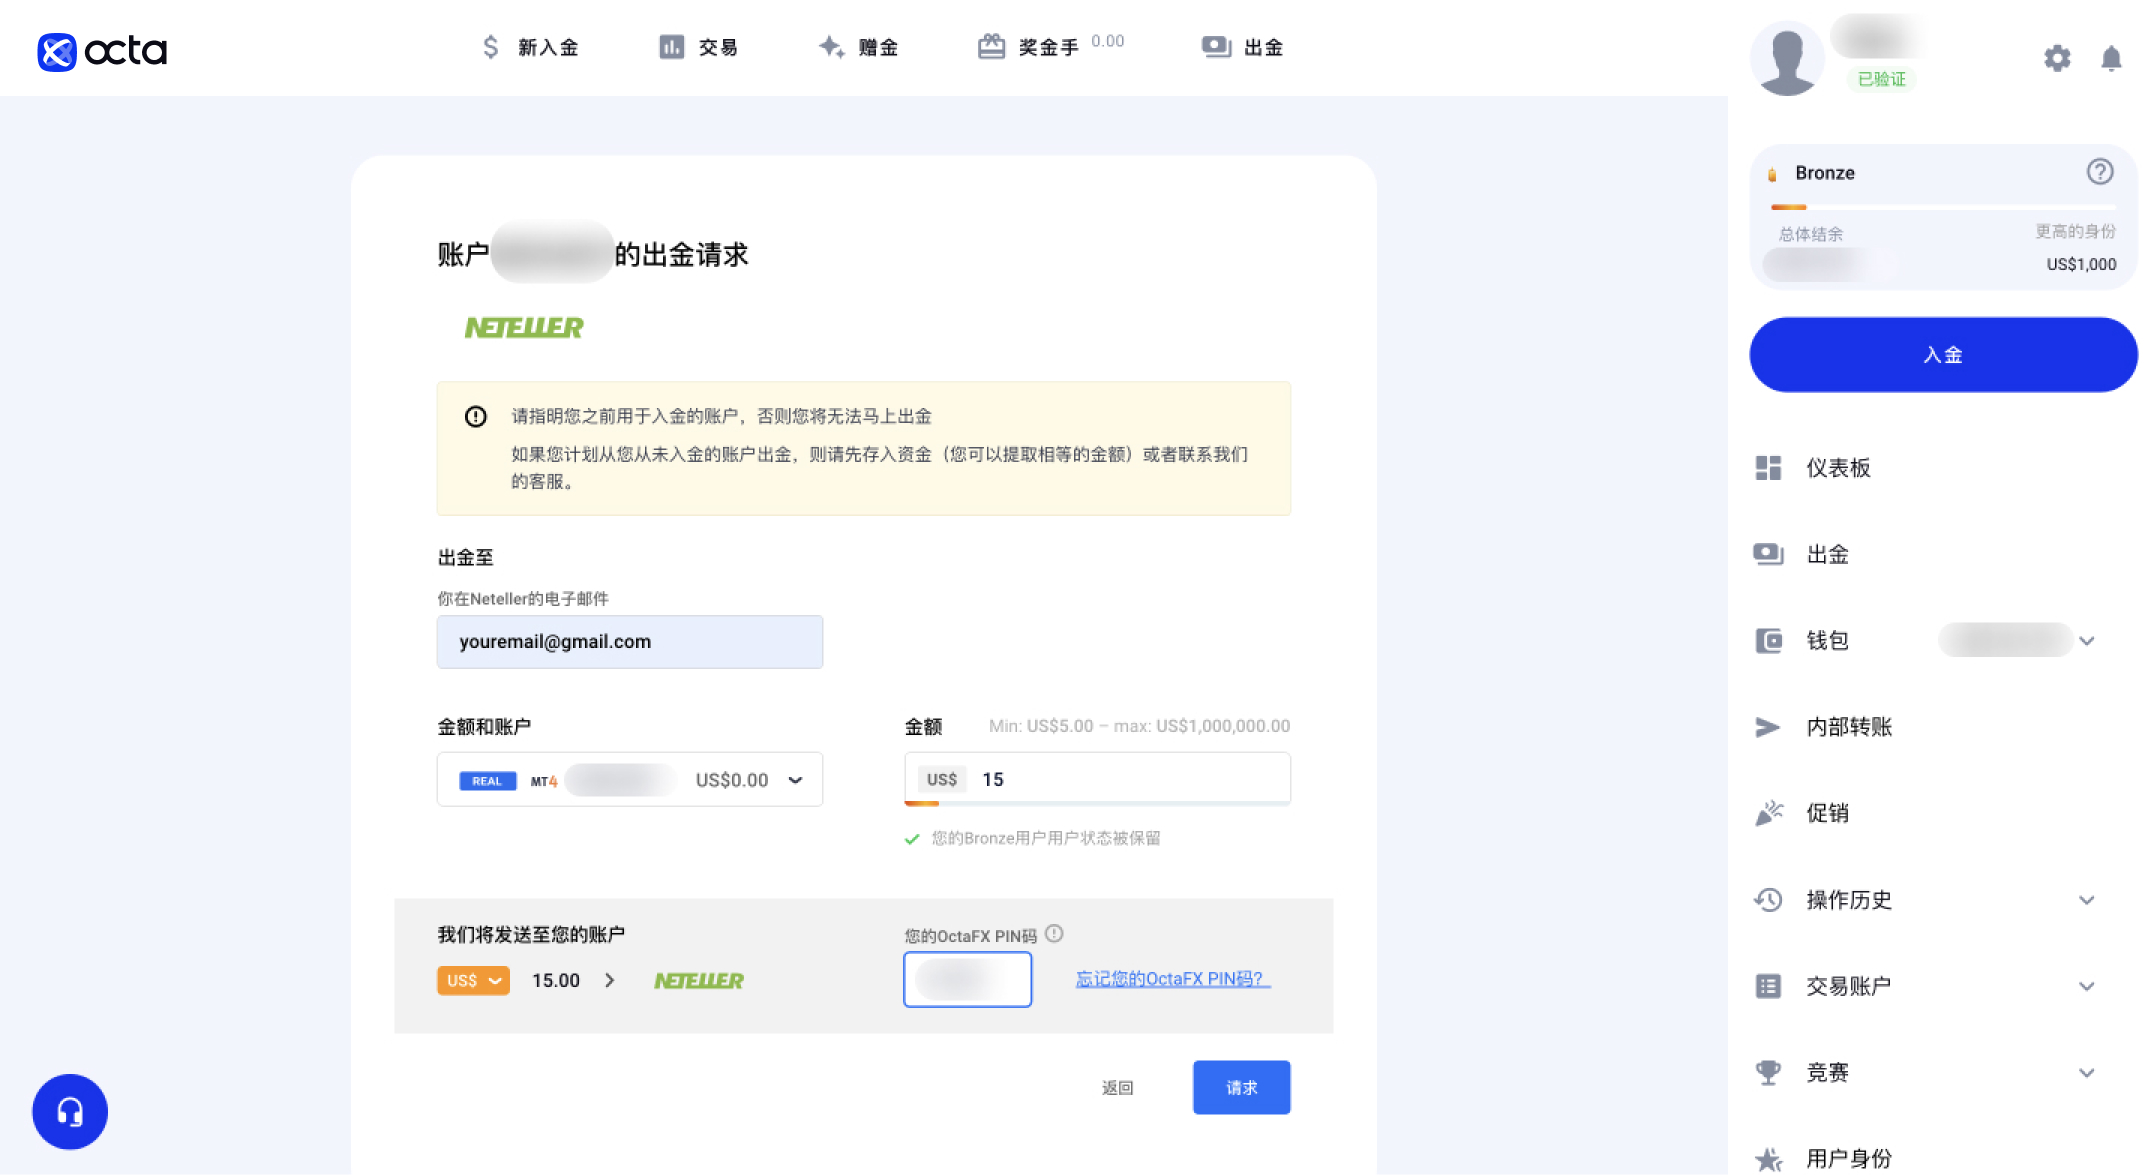Viewport: 2144px width, 1175px height.
Task: Click the trading chart icon in top bar
Action: (672, 47)
